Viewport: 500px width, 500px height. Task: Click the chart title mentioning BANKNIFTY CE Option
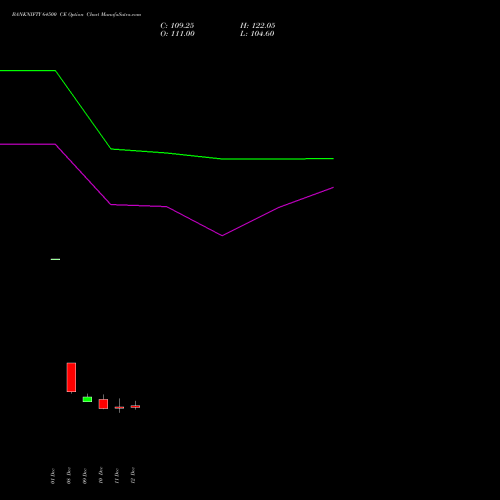(x=76, y=15)
